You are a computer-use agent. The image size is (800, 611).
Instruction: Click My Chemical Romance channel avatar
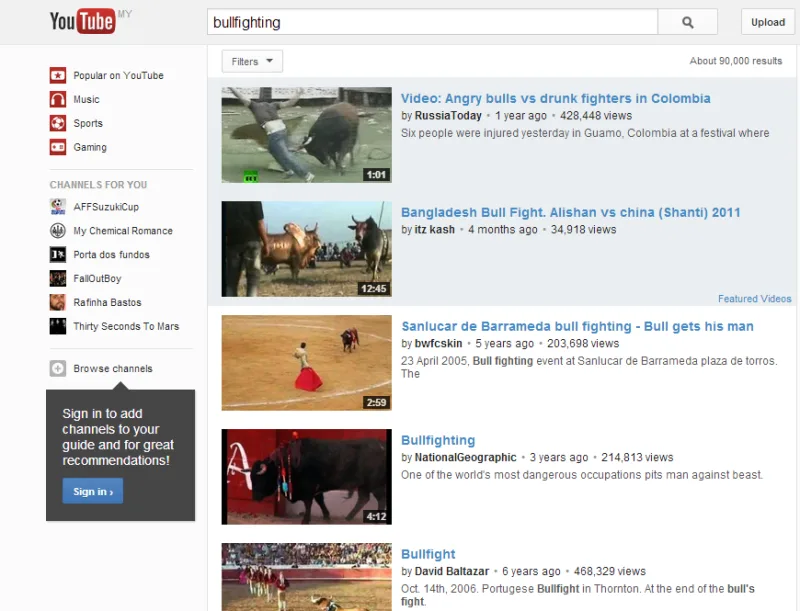58,231
